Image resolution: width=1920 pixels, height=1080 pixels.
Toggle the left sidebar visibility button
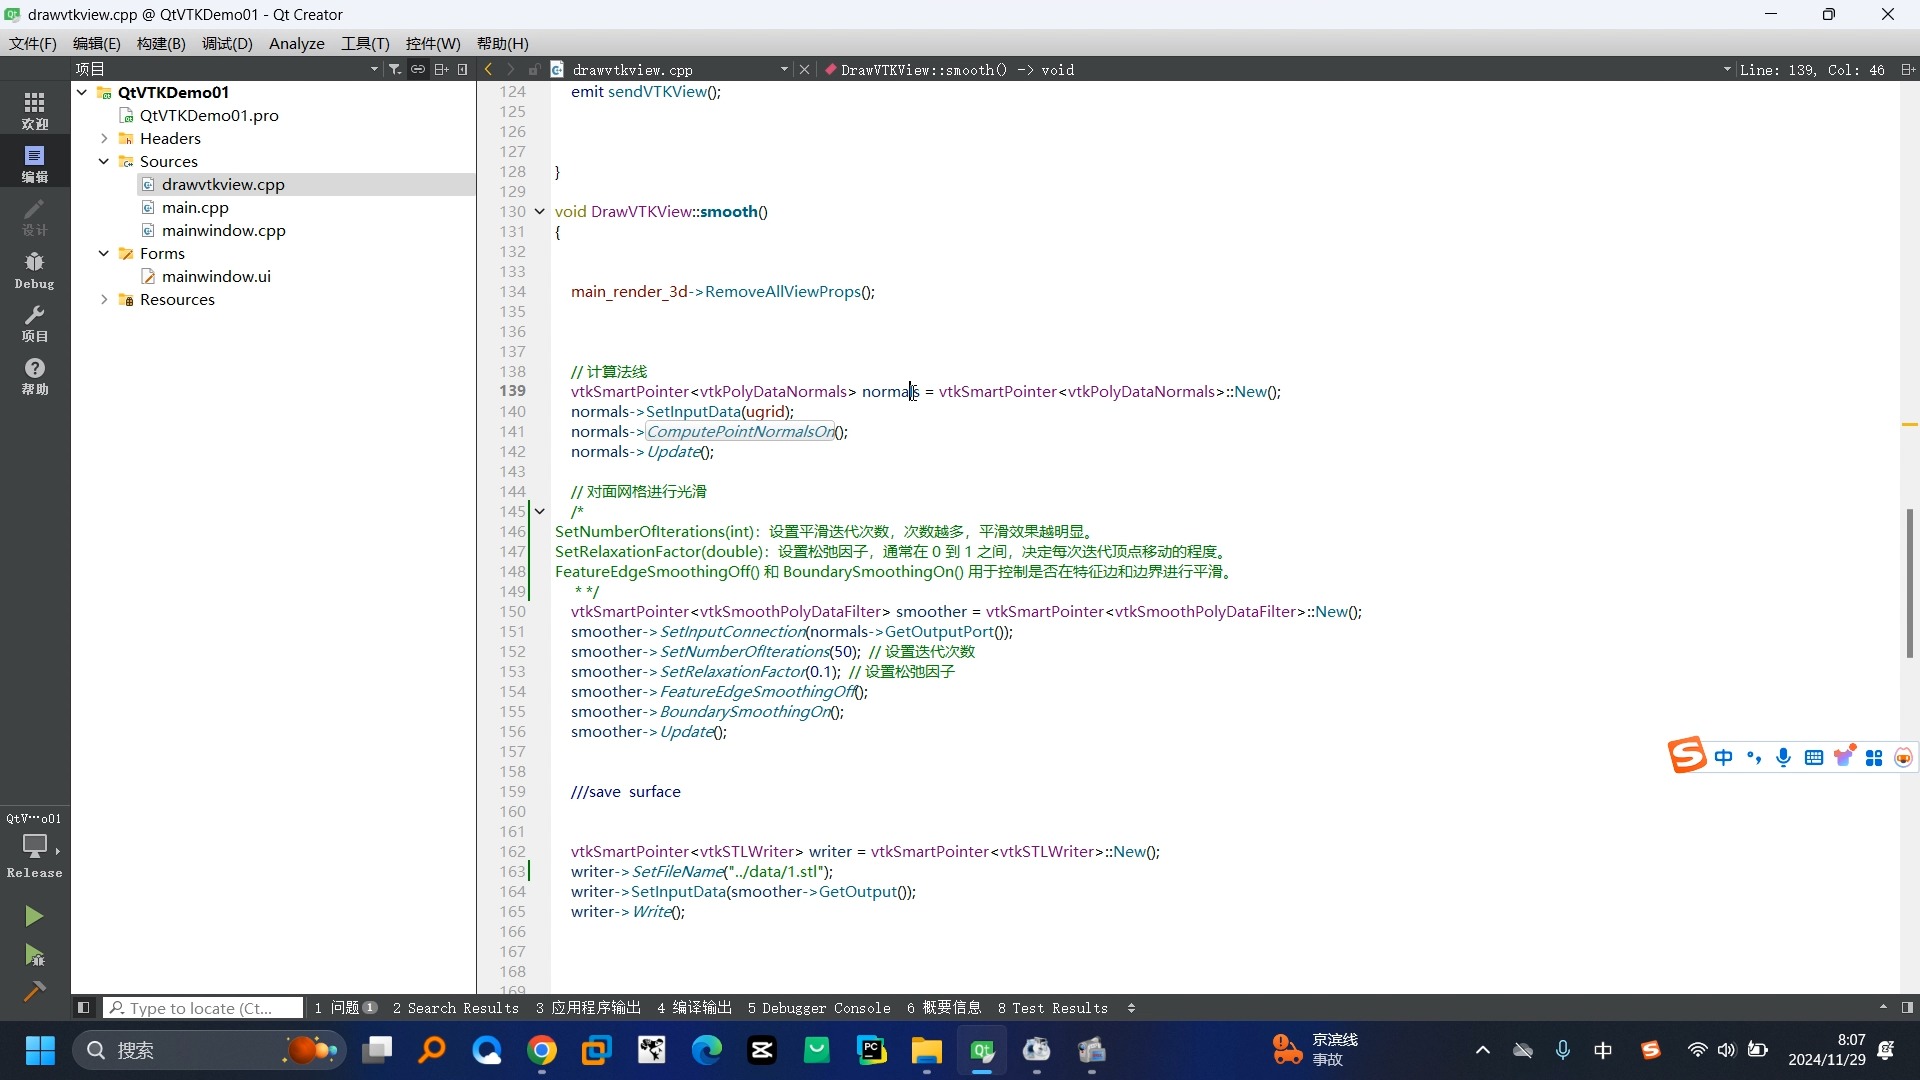tap(84, 1008)
